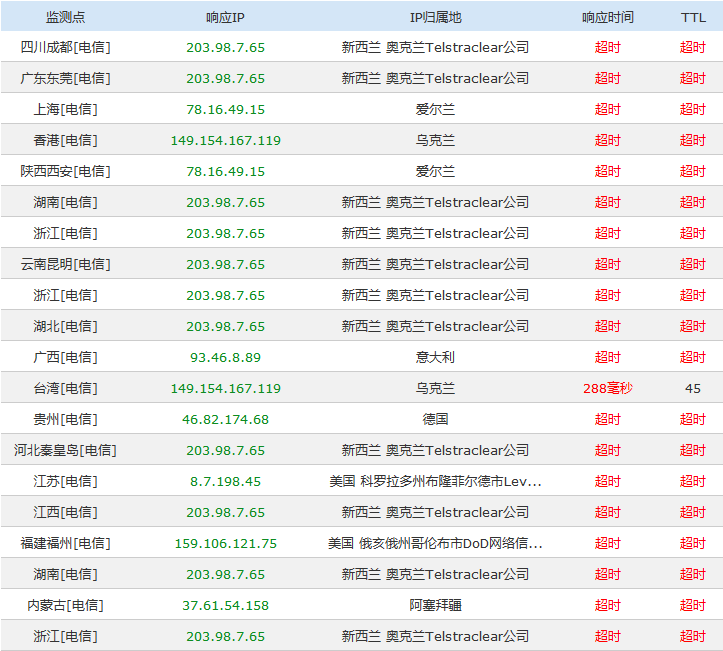Click 超时 TTL in the 内蒙古 row
This screenshot has height=651, width=723.
click(693, 605)
